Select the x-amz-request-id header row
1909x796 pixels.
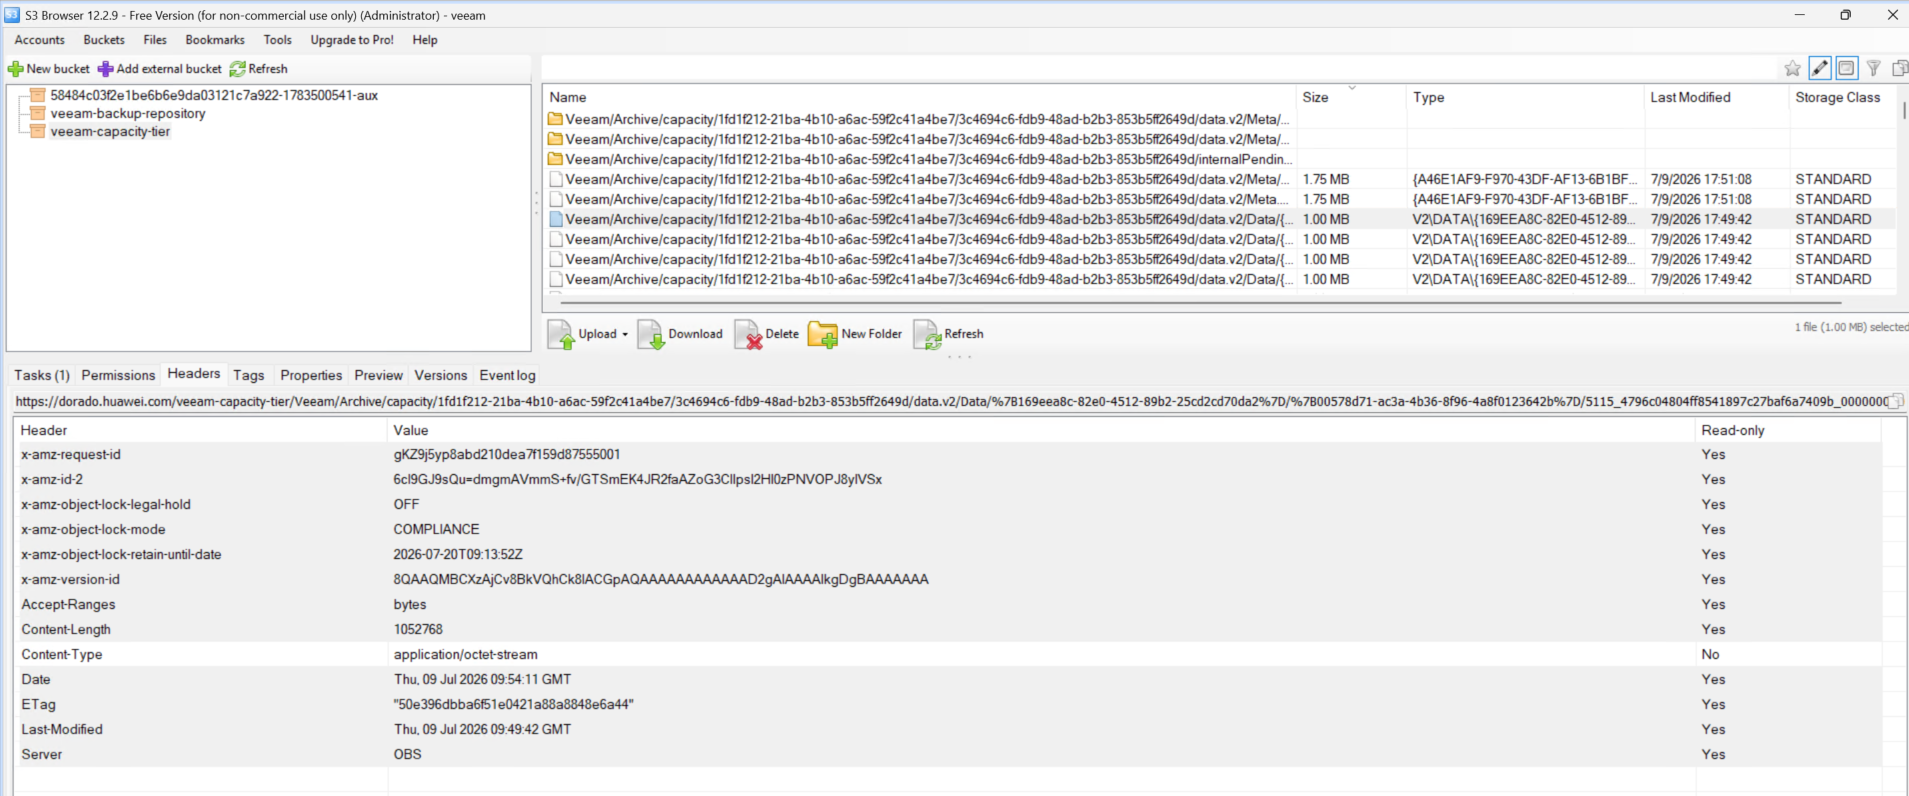[x=948, y=454]
